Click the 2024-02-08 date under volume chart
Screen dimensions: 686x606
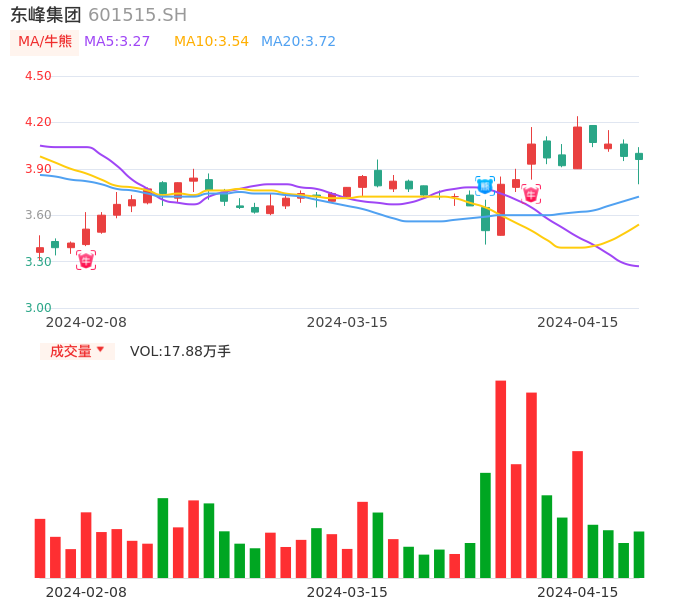pos(86,592)
